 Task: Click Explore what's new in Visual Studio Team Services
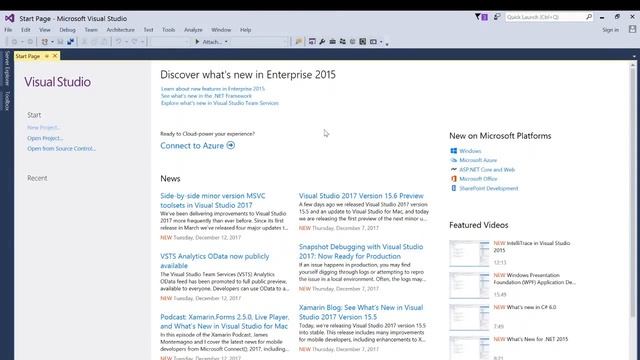[x=220, y=103]
